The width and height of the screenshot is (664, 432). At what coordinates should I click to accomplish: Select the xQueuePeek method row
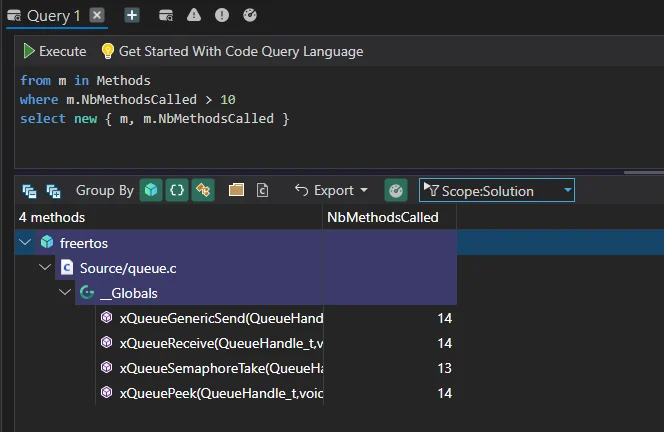point(276,393)
